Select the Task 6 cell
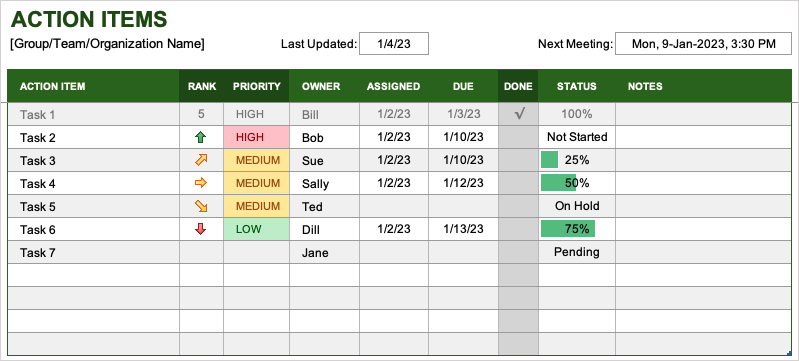799x361 pixels. 93,229
